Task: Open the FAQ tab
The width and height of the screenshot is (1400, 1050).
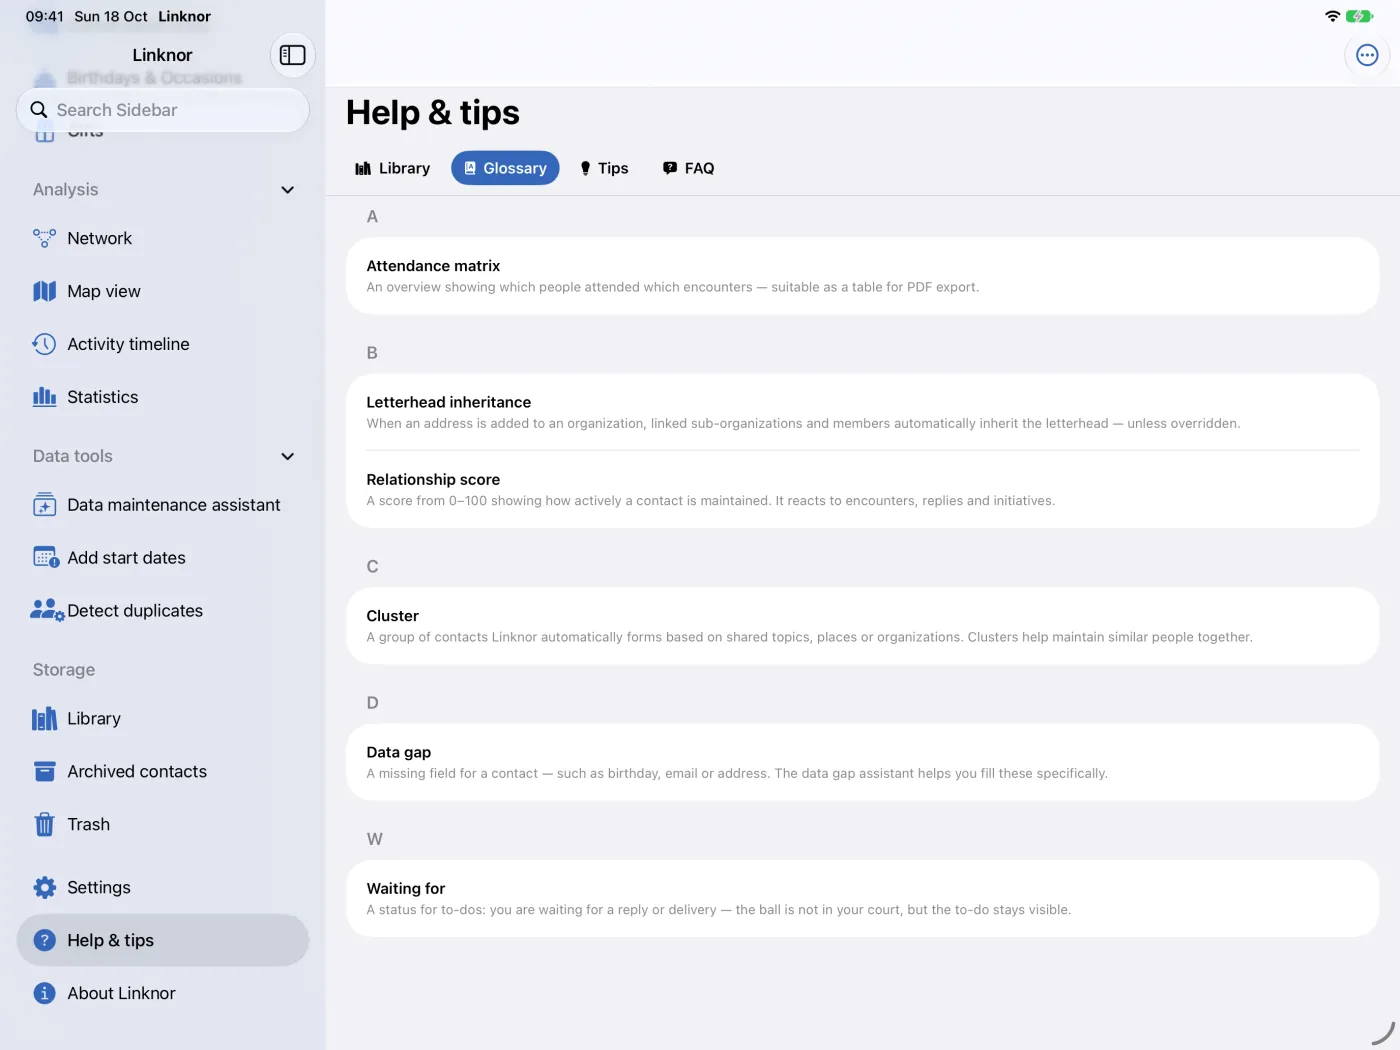Action: [688, 168]
